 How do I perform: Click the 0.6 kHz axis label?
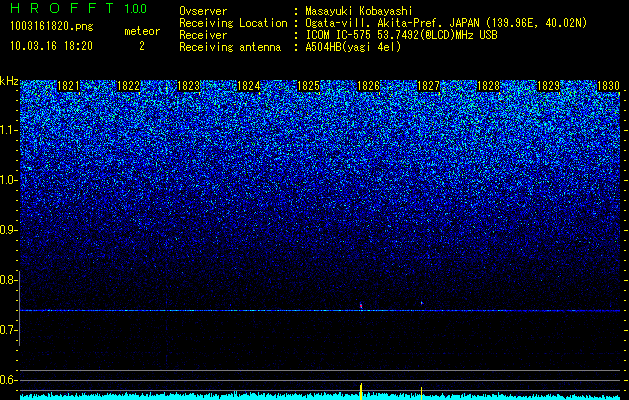[x=9, y=380]
